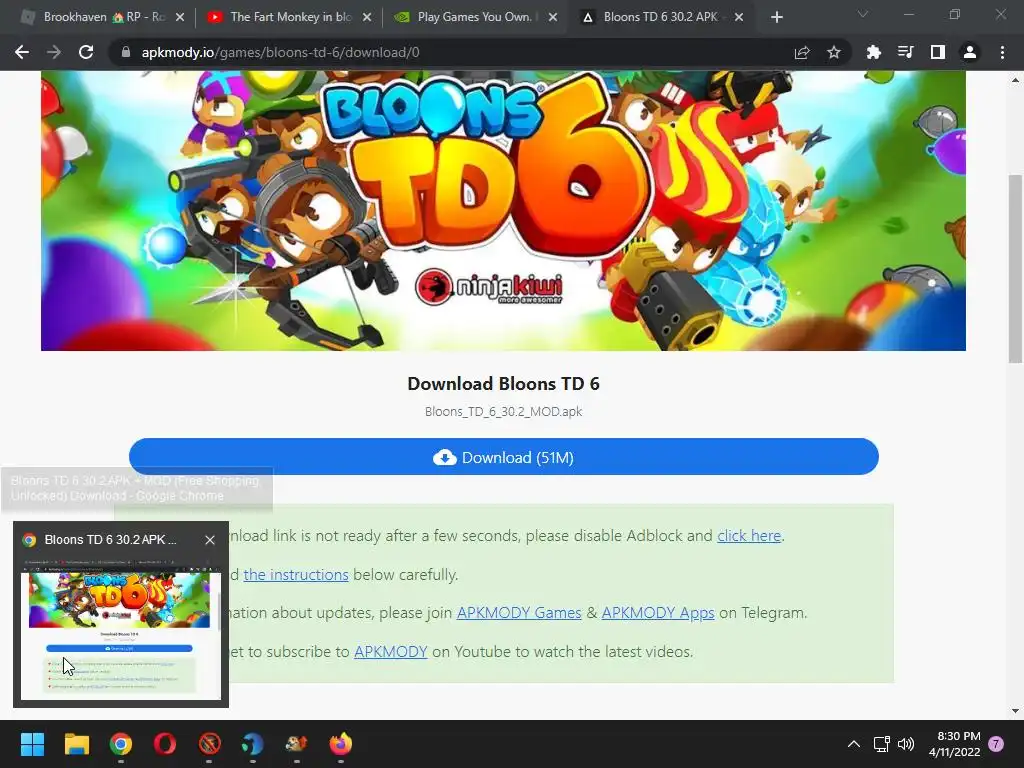Screen dimensions: 1024x768
Task: Click the red crossed-circle taskbar app
Action: pos(209,744)
